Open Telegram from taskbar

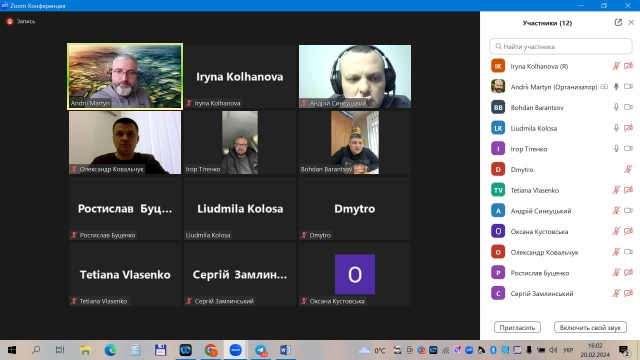point(260,350)
